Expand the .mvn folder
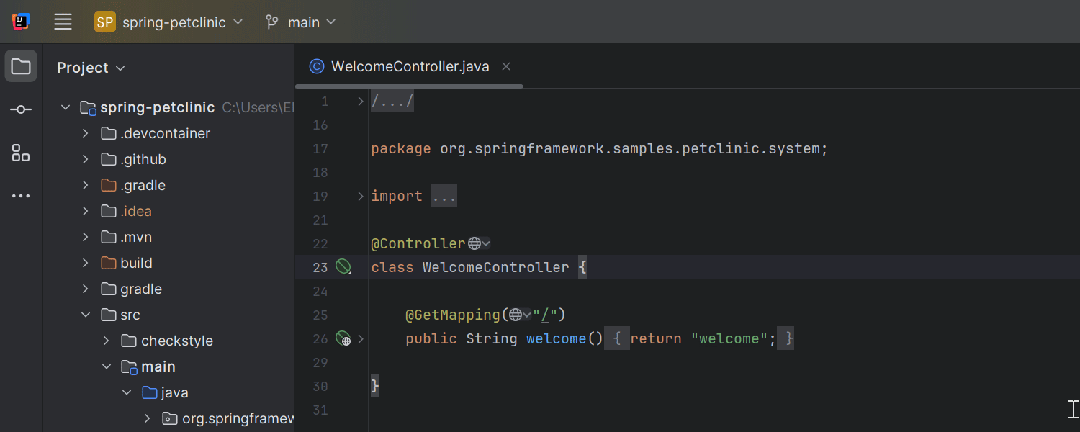This screenshot has height=432, width=1080. 85,237
